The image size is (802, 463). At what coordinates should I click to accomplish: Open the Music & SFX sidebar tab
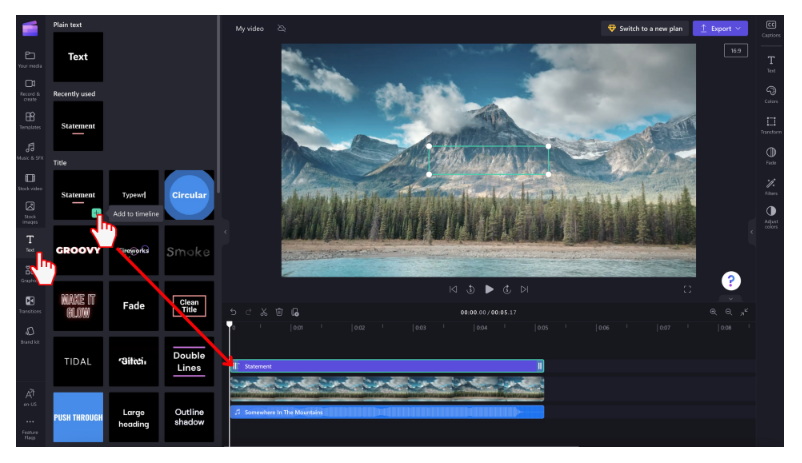[30, 151]
